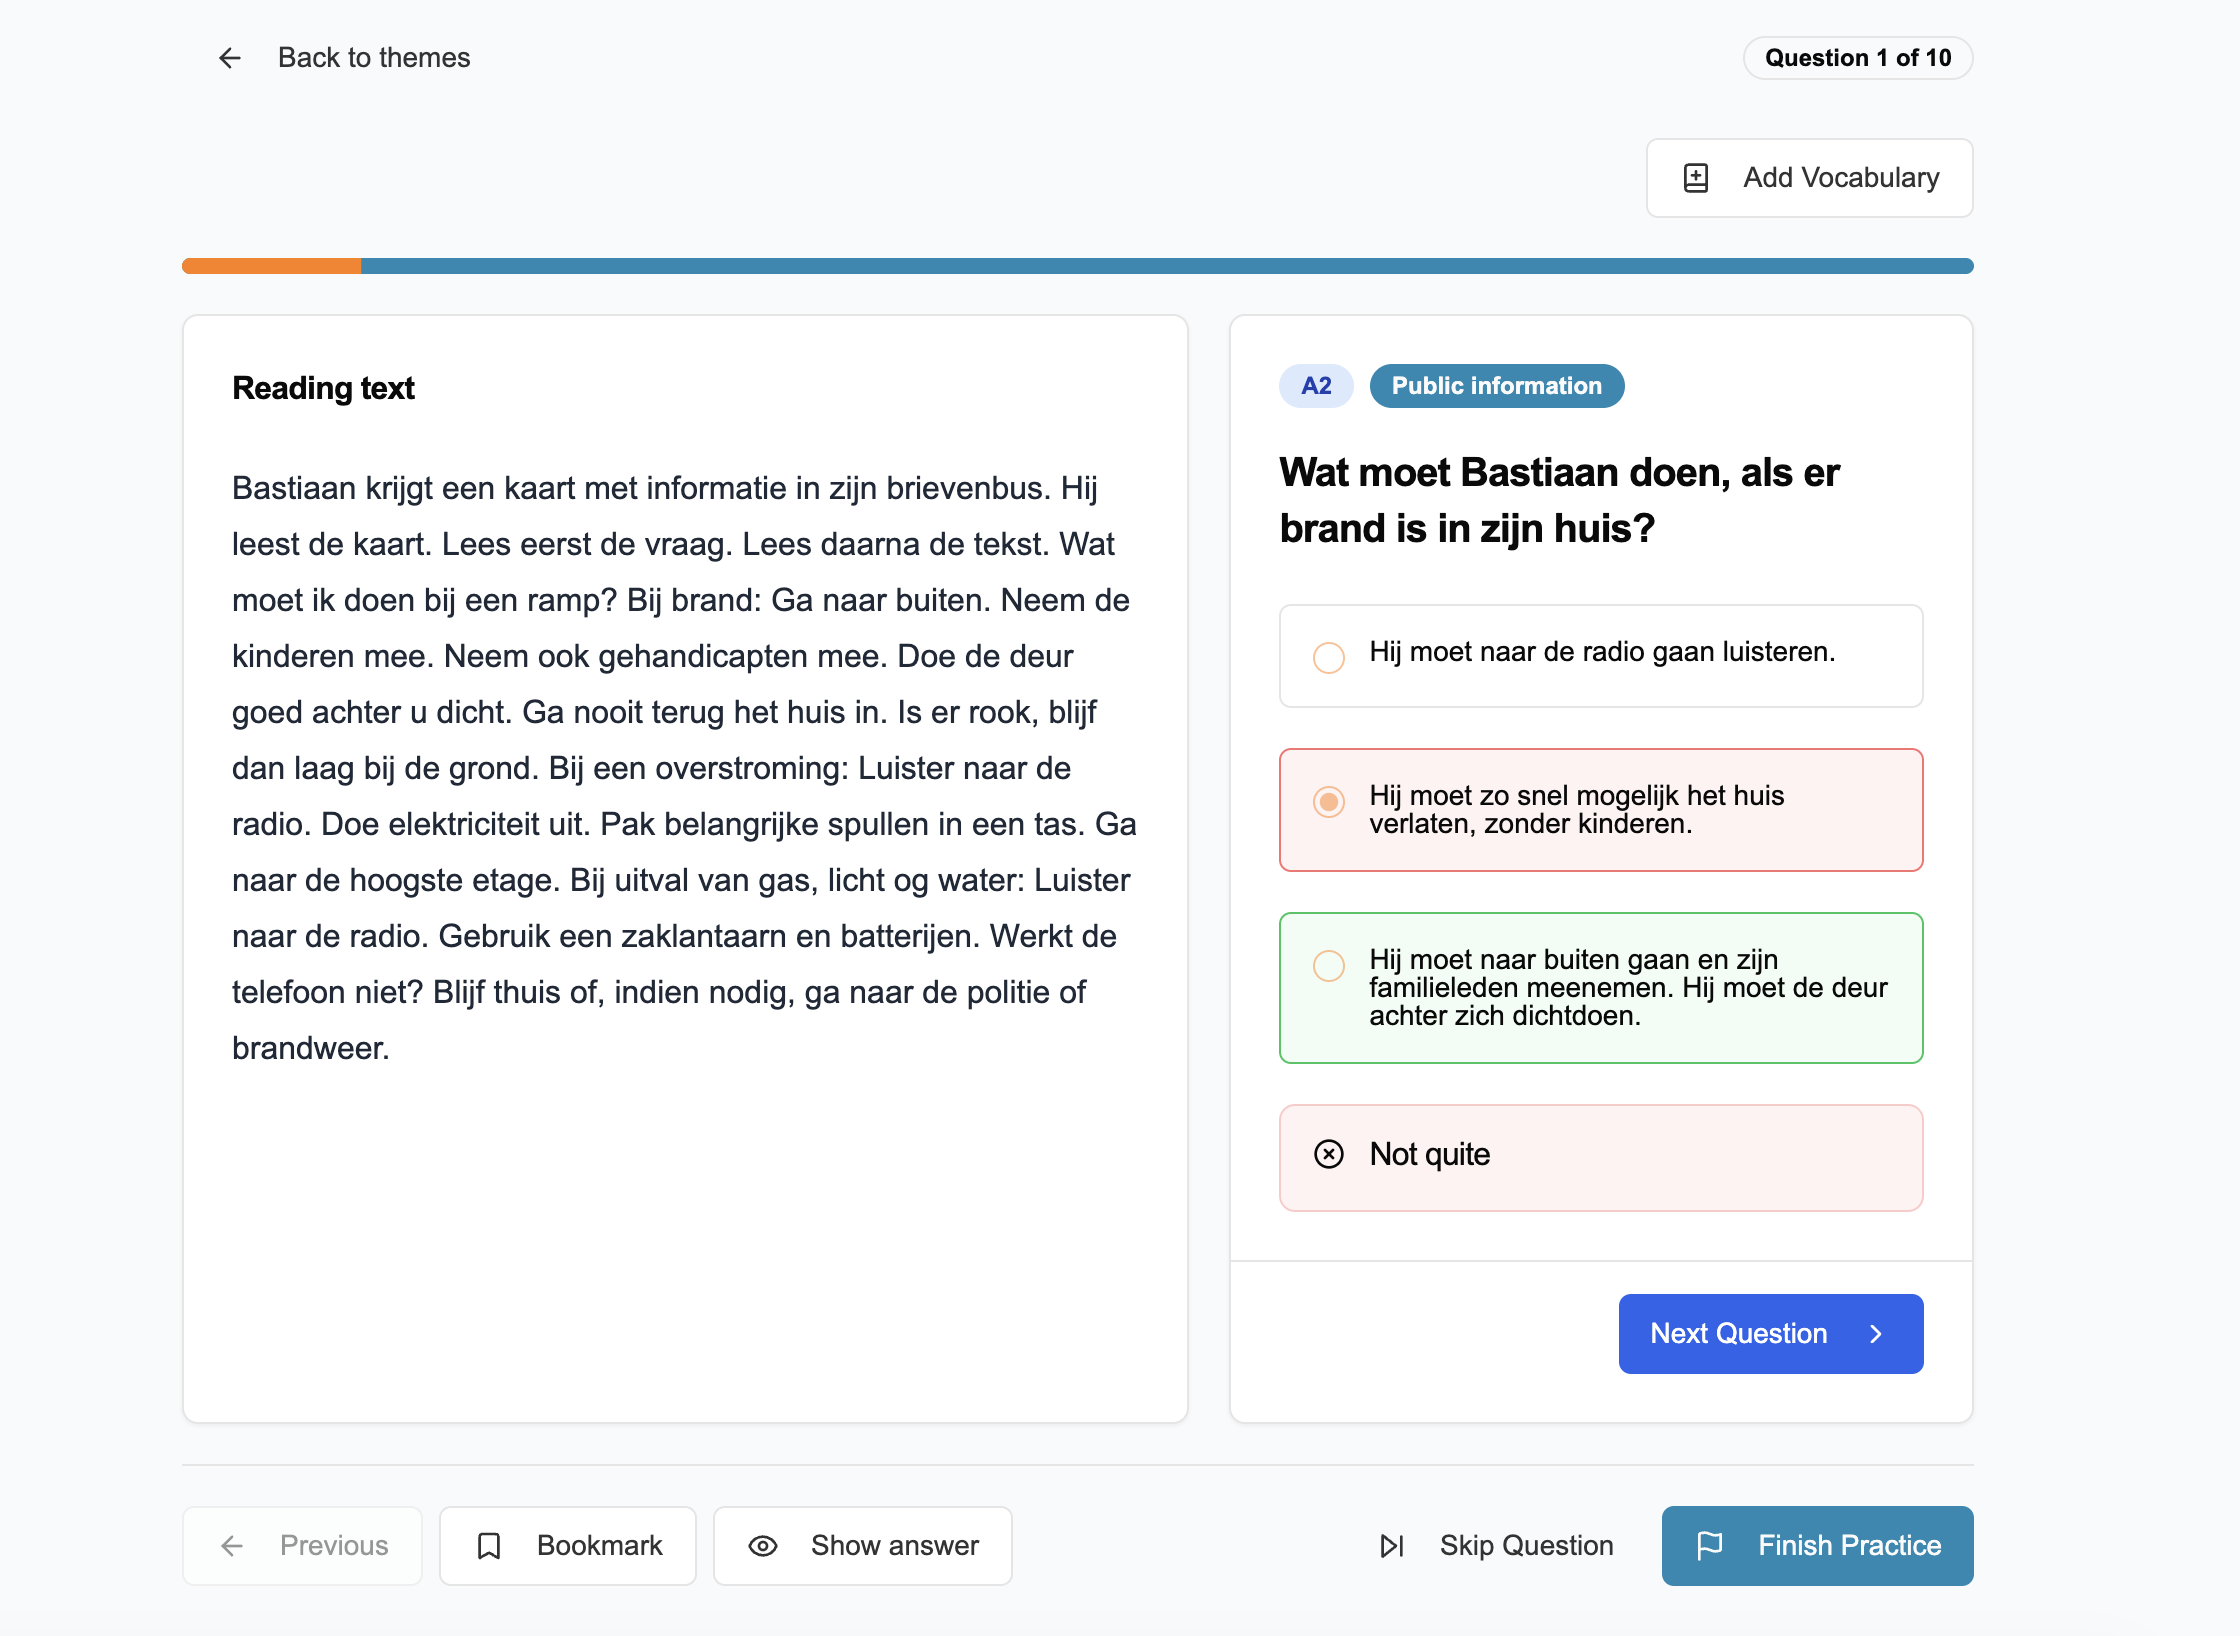
Task: Click the Previous button
Action: (302, 1546)
